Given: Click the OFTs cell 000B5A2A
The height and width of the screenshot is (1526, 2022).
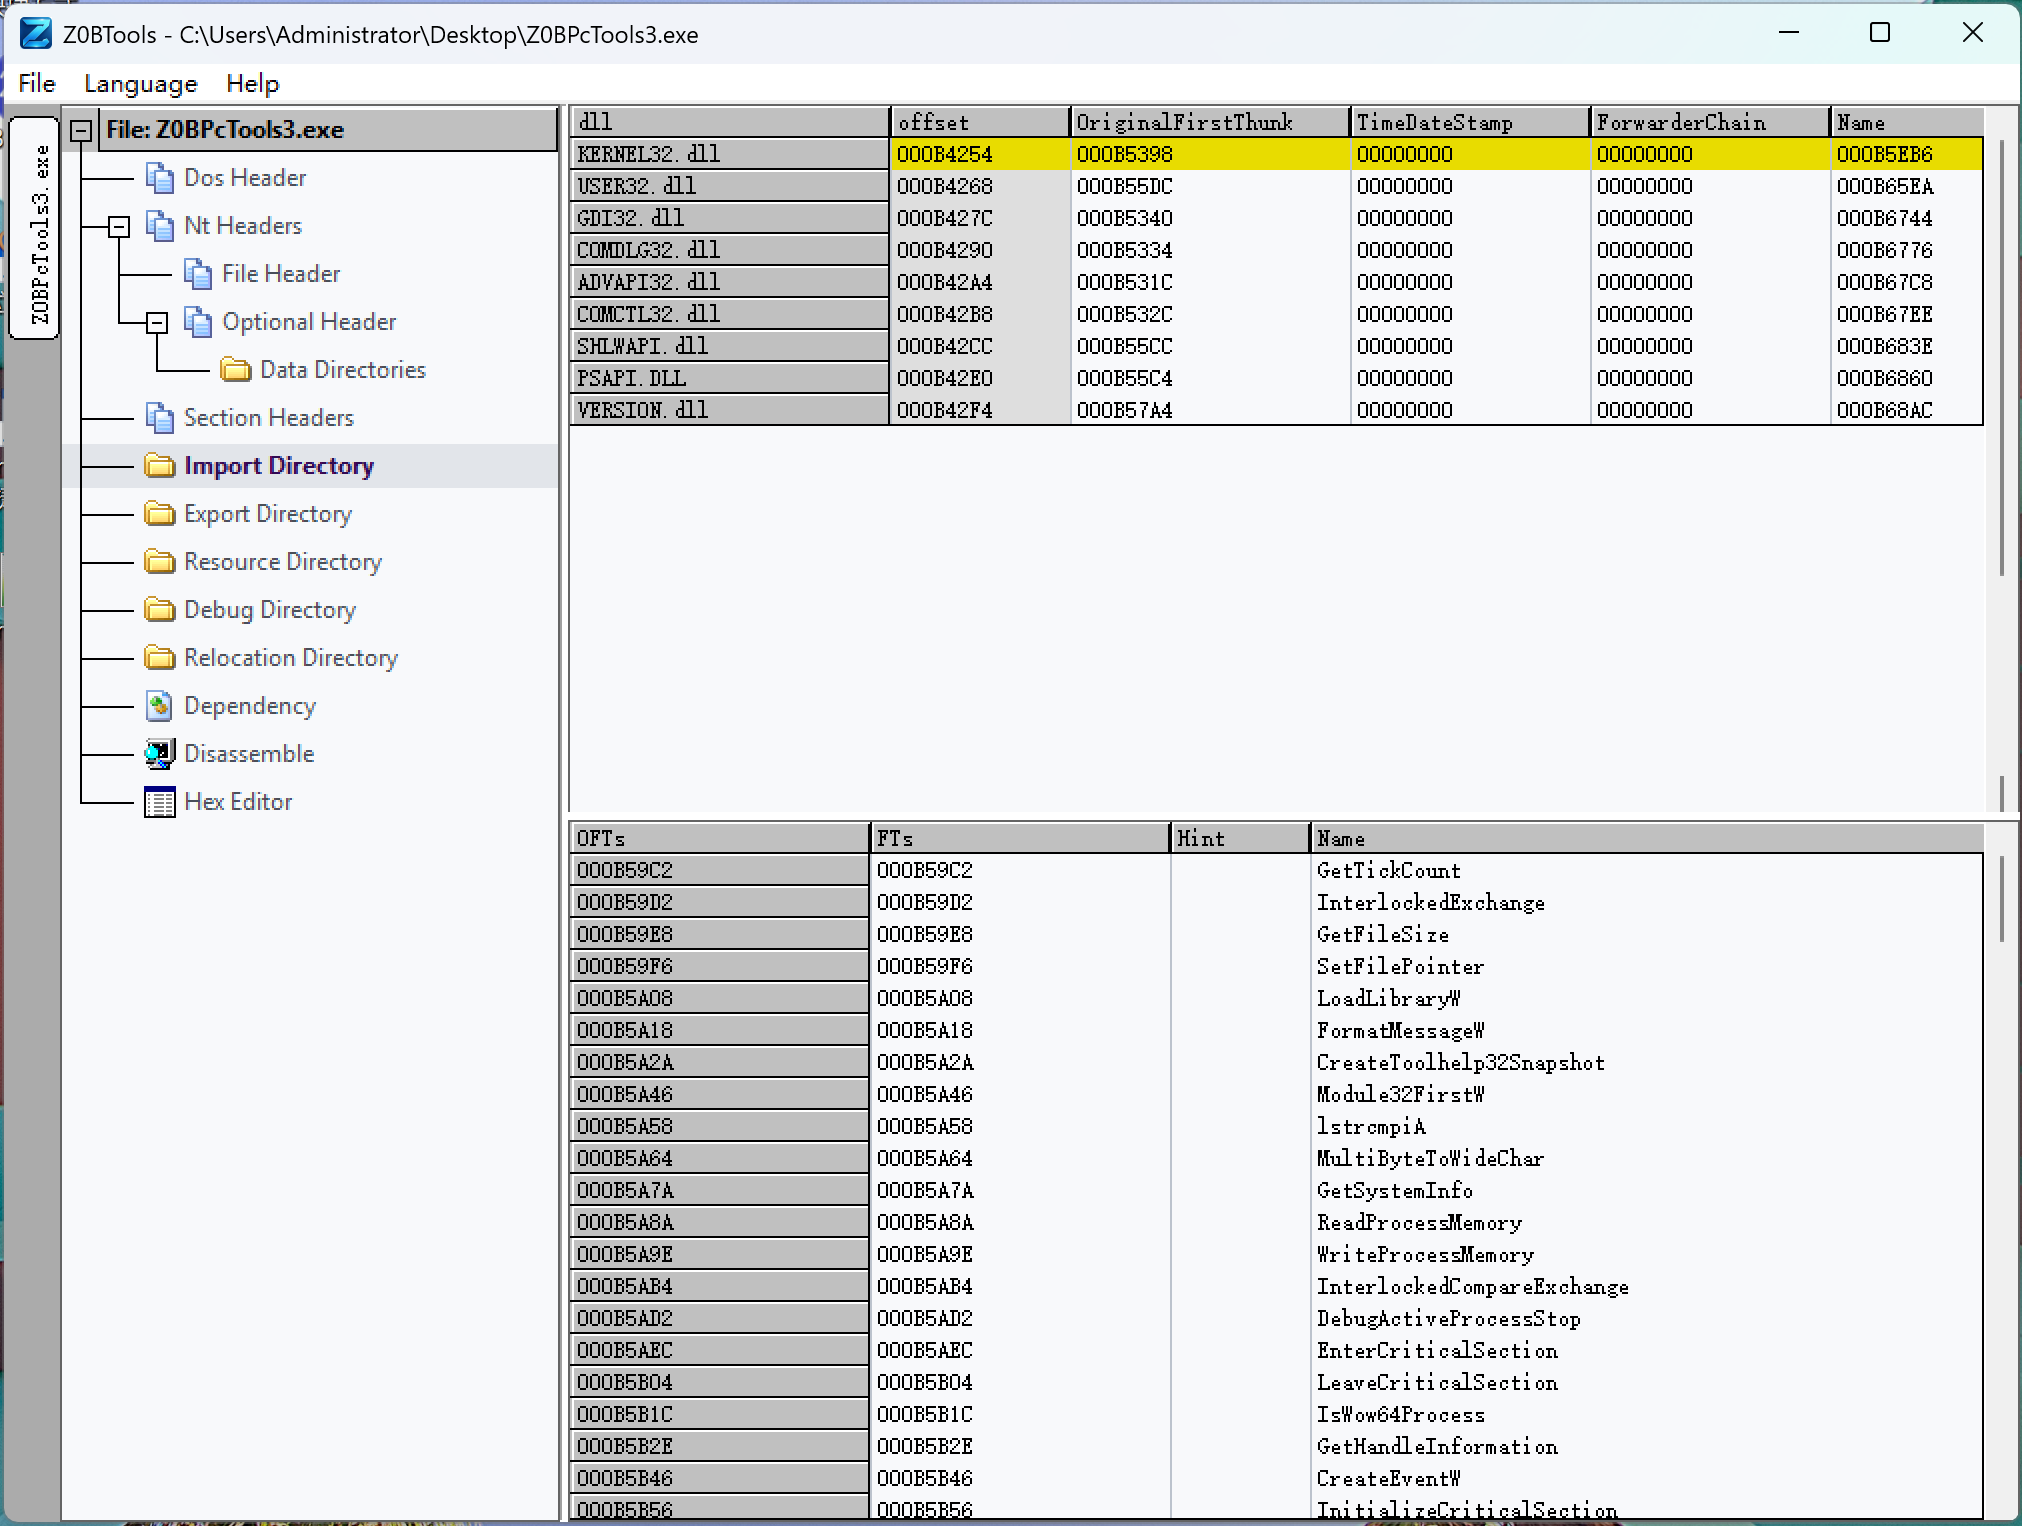Looking at the screenshot, I should [719, 1062].
